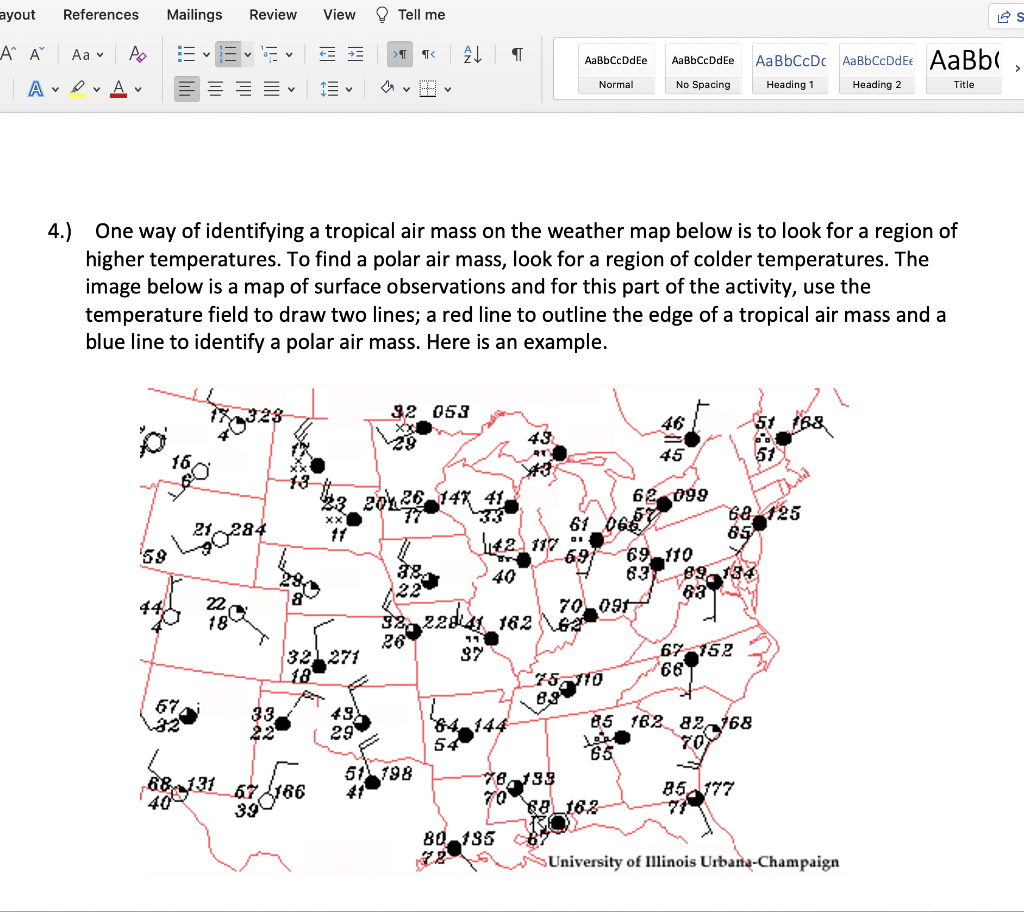Toggle center alignment
Image resolution: width=1024 pixels, height=912 pixels.
click(x=215, y=89)
